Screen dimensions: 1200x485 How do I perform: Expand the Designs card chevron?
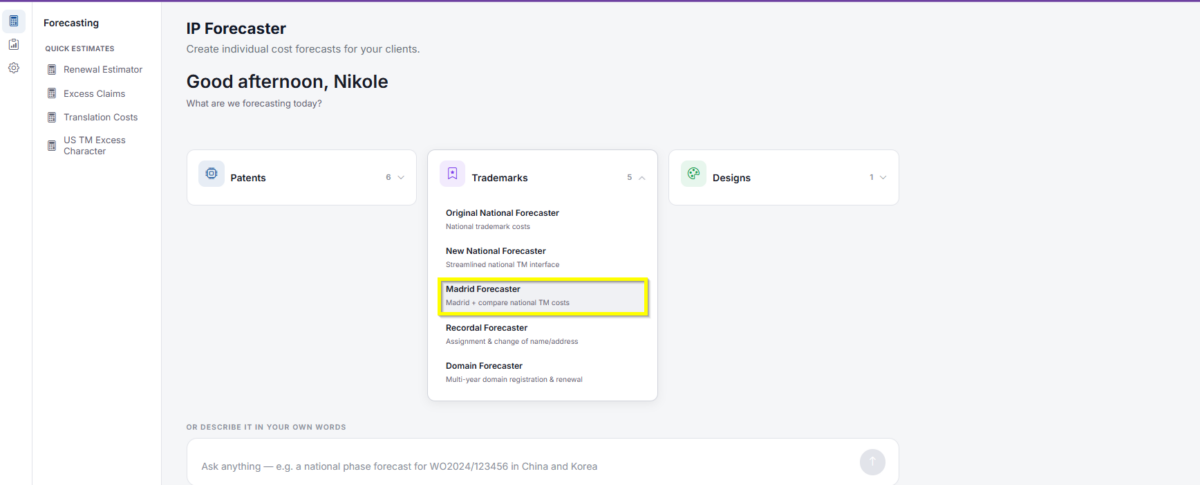coord(883,177)
